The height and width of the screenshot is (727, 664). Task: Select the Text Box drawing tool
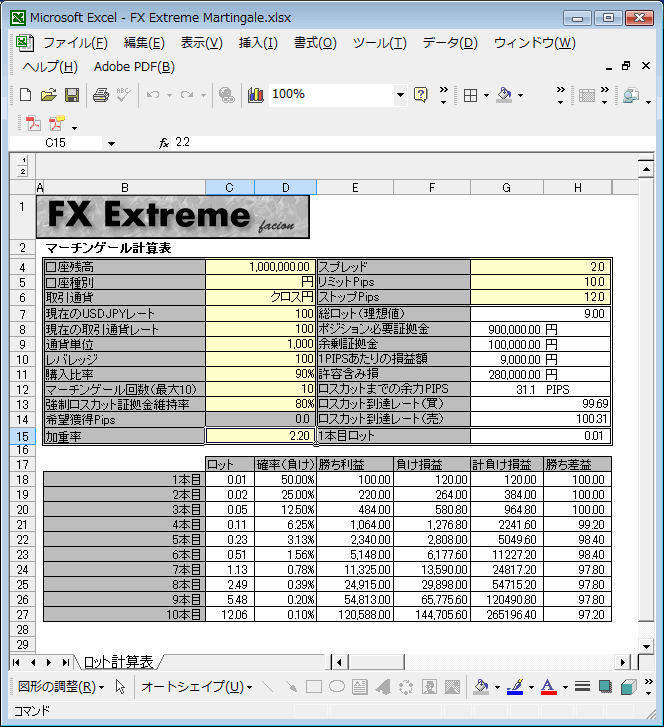click(x=360, y=687)
